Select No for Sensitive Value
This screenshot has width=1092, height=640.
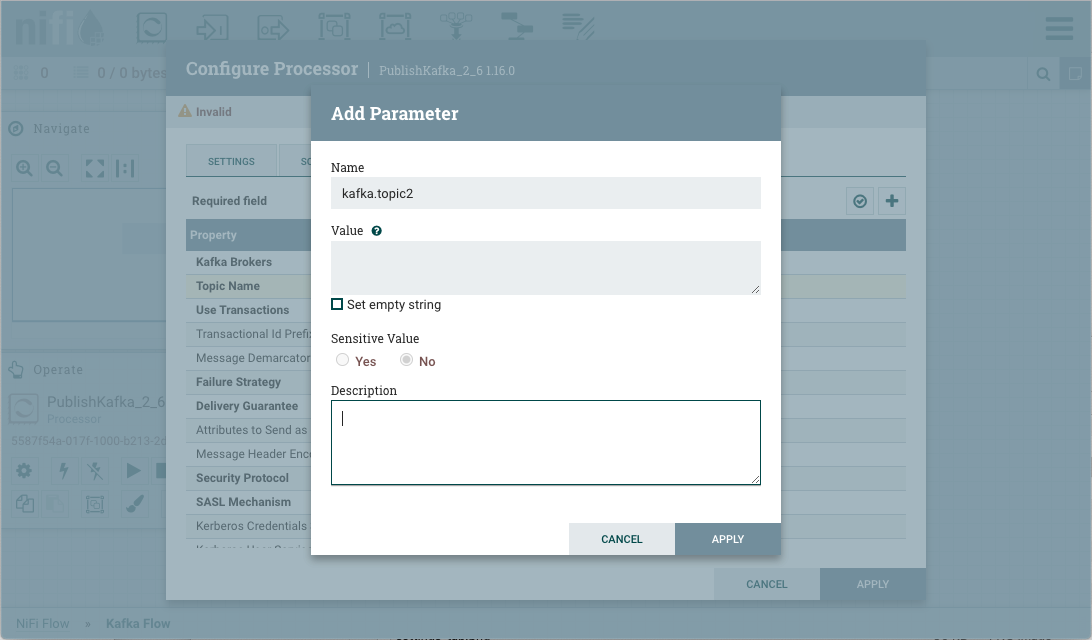tap(407, 360)
